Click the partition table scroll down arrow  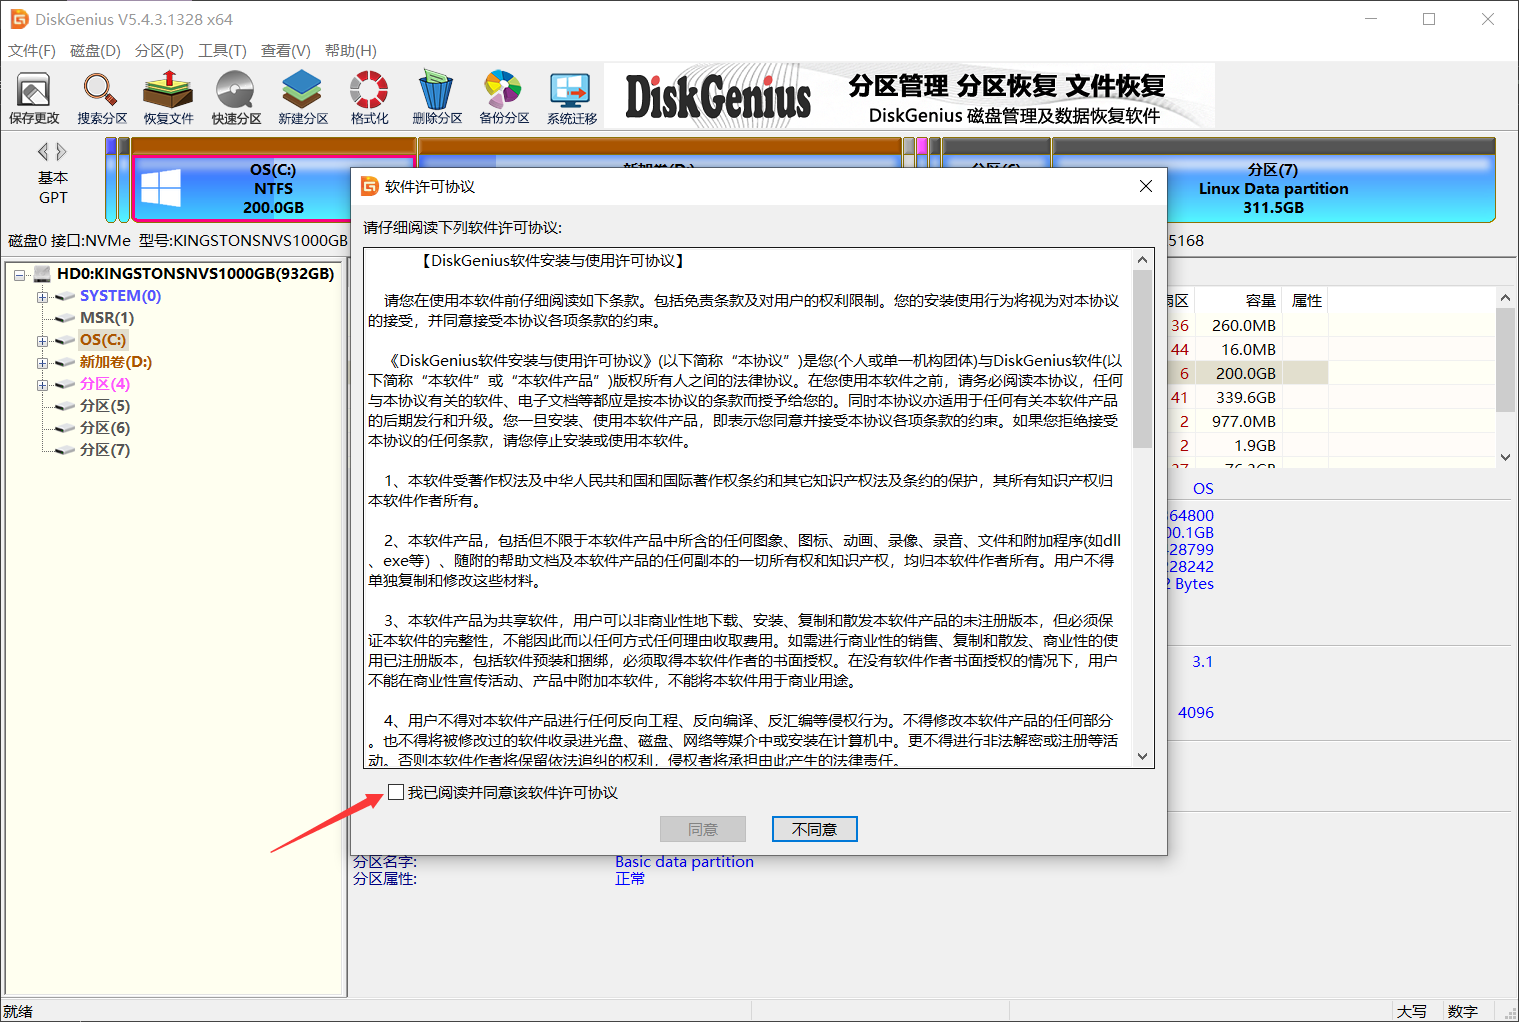coord(1505,457)
